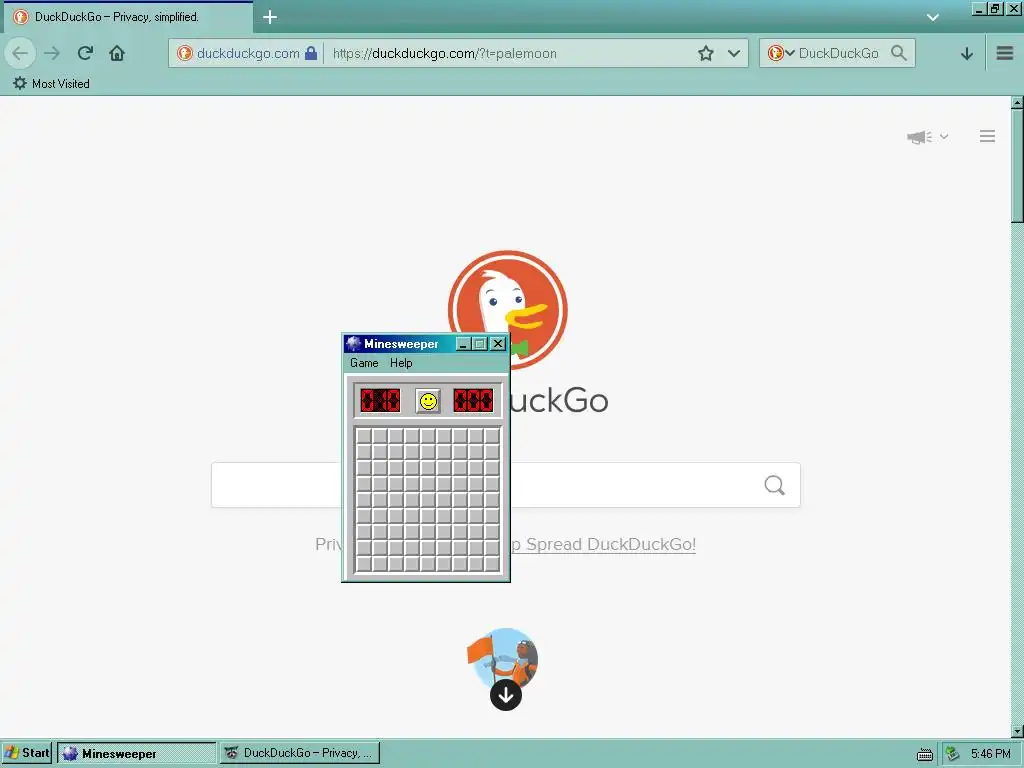Open a new tab with plus button
This screenshot has width=1024, height=768.
click(270, 17)
